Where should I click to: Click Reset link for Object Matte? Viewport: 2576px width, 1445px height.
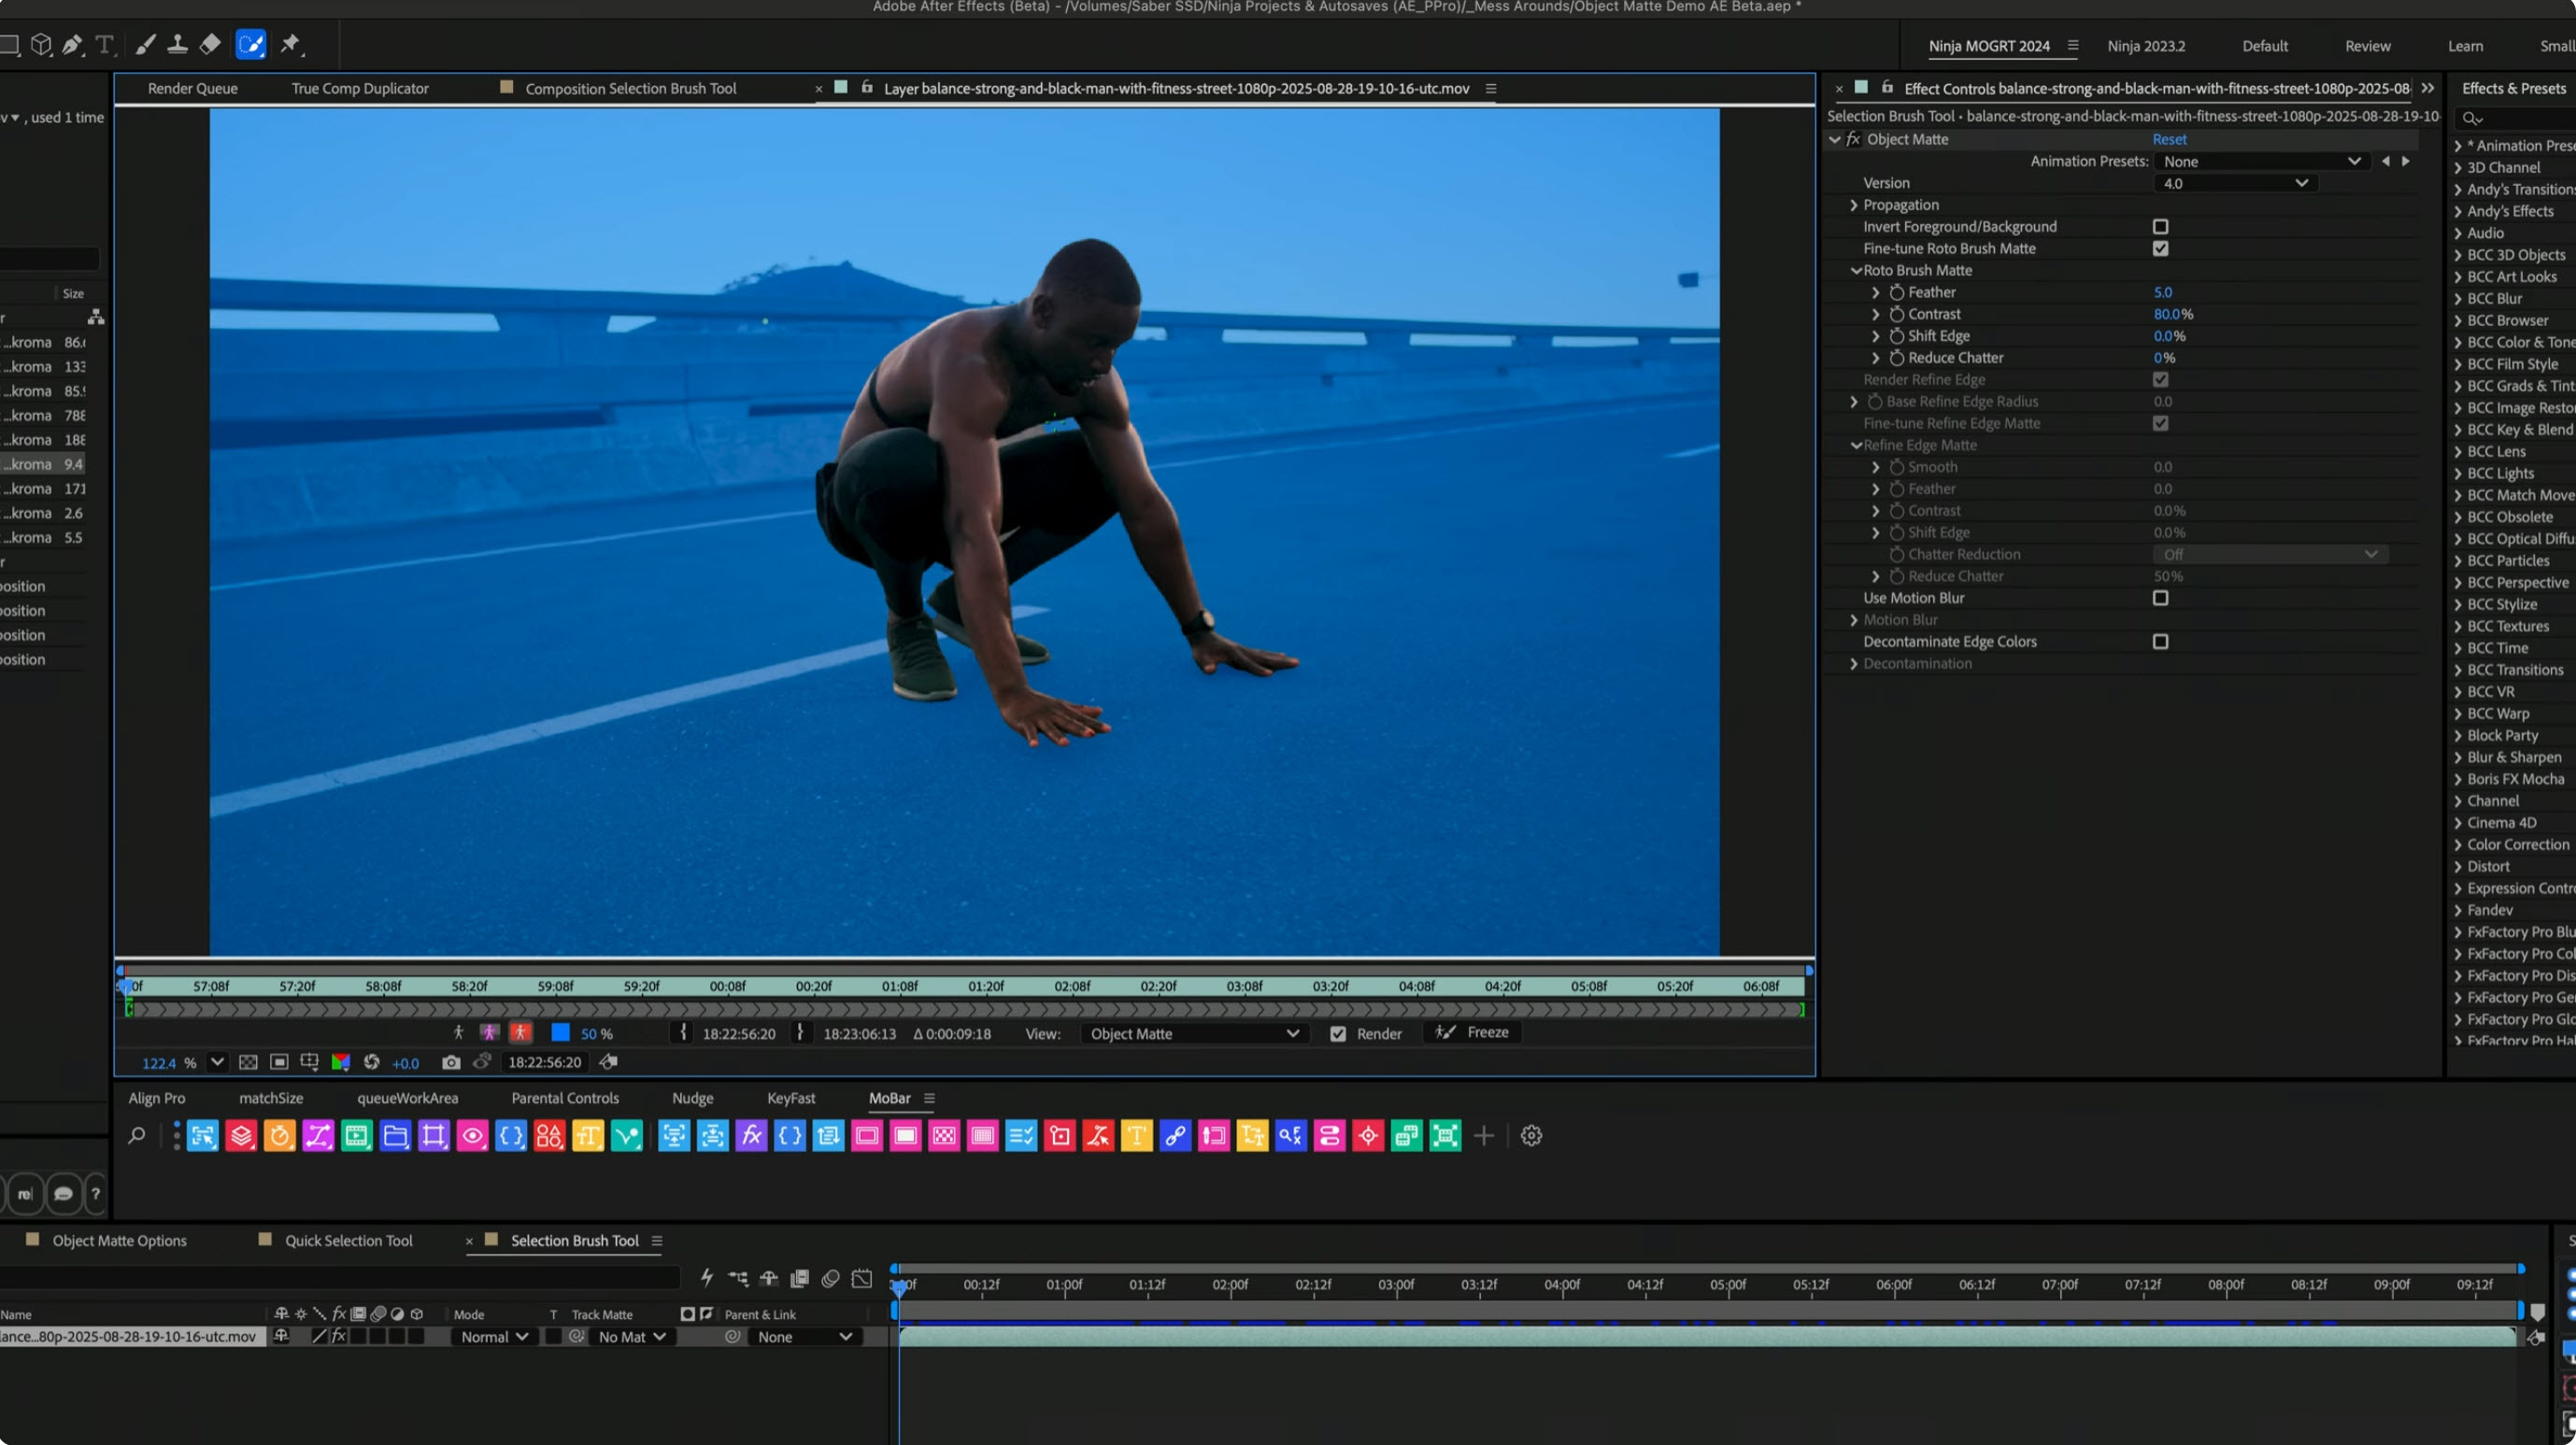(2169, 139)
